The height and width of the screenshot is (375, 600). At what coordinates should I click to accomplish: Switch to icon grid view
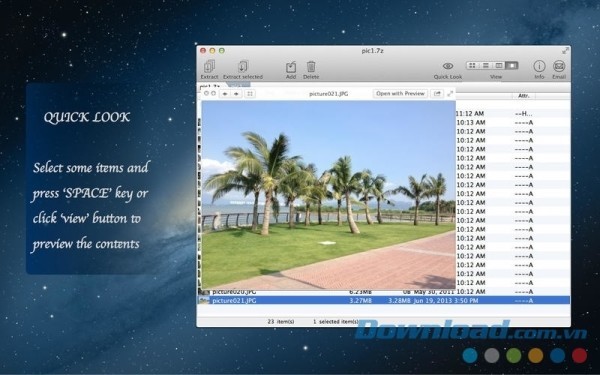click(x=472, y=65)
